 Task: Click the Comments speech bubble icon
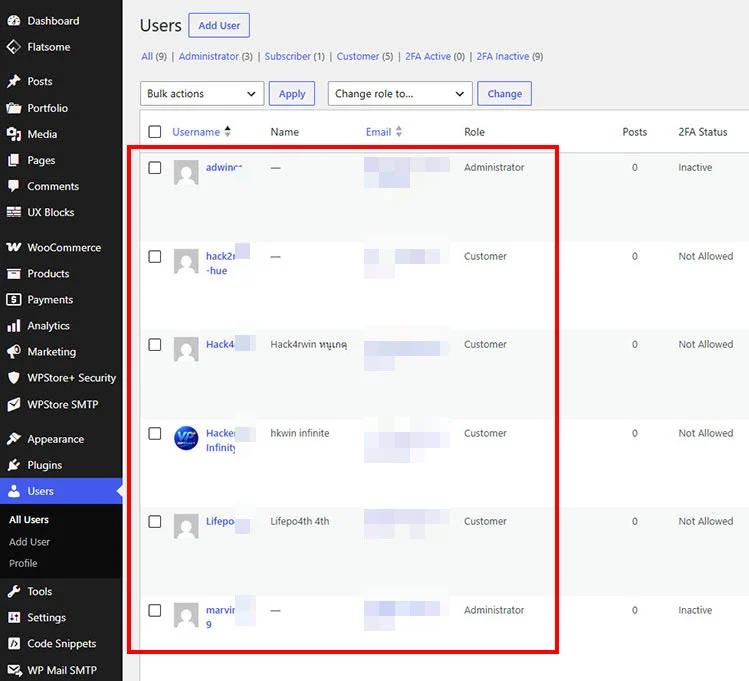pyautogui.click(x=14, y=186)
